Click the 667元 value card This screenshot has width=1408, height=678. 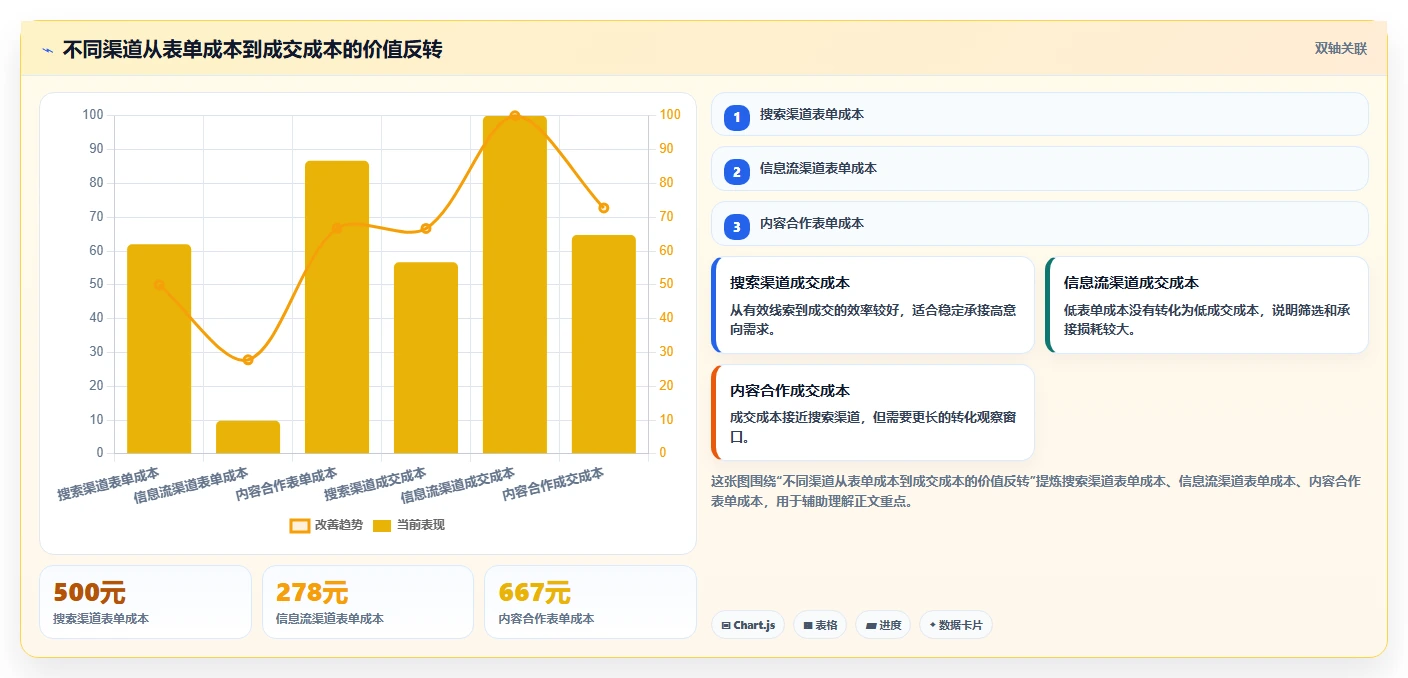[x=590, y=602]
